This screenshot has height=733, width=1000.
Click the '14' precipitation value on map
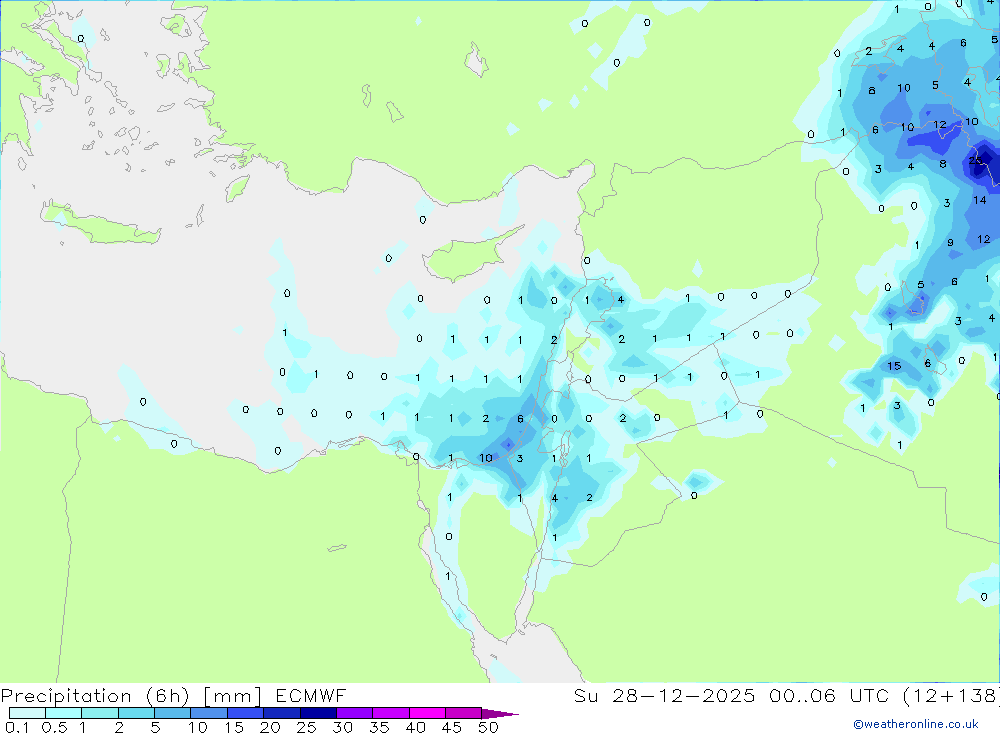click(x=980, y=200)
